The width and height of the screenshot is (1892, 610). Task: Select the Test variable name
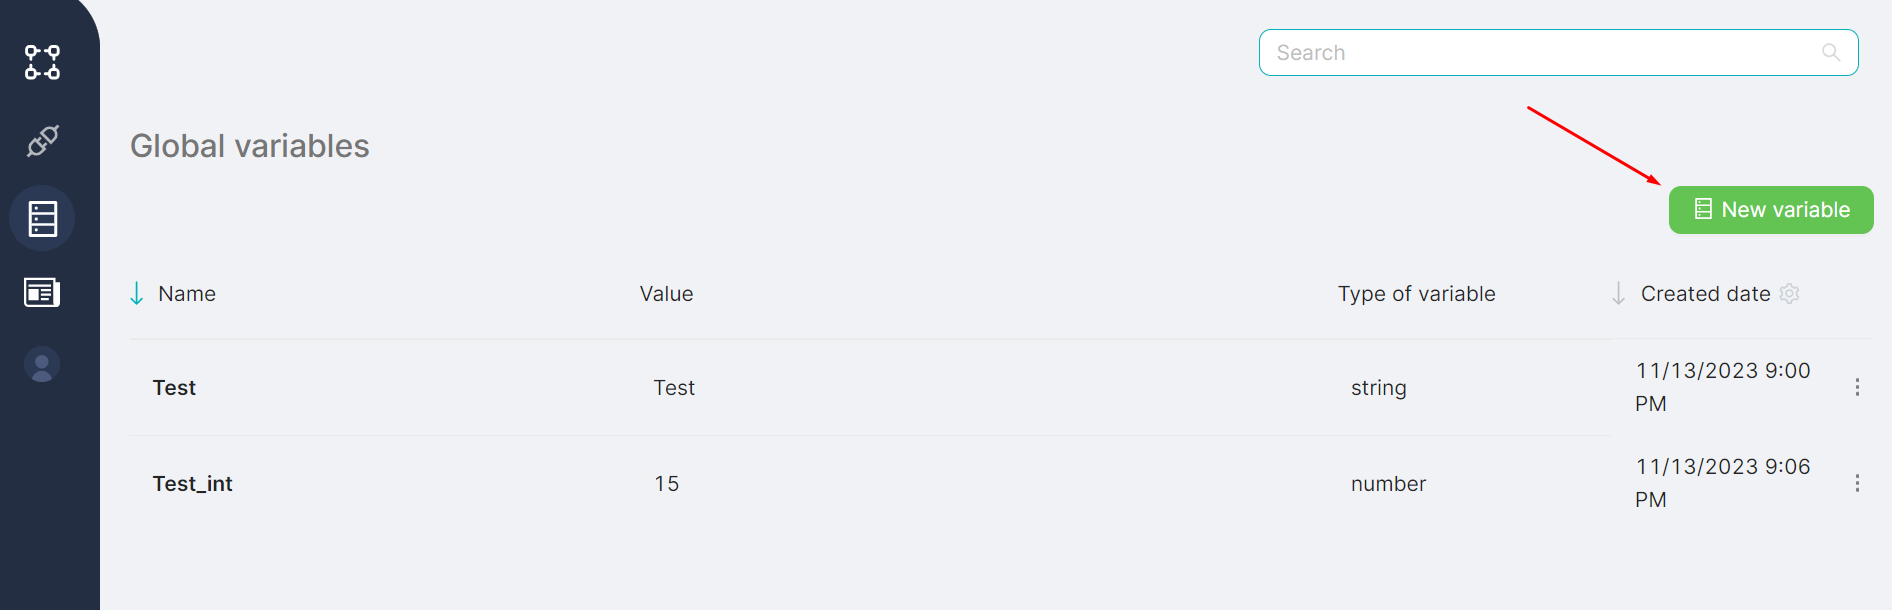[174, 388]
